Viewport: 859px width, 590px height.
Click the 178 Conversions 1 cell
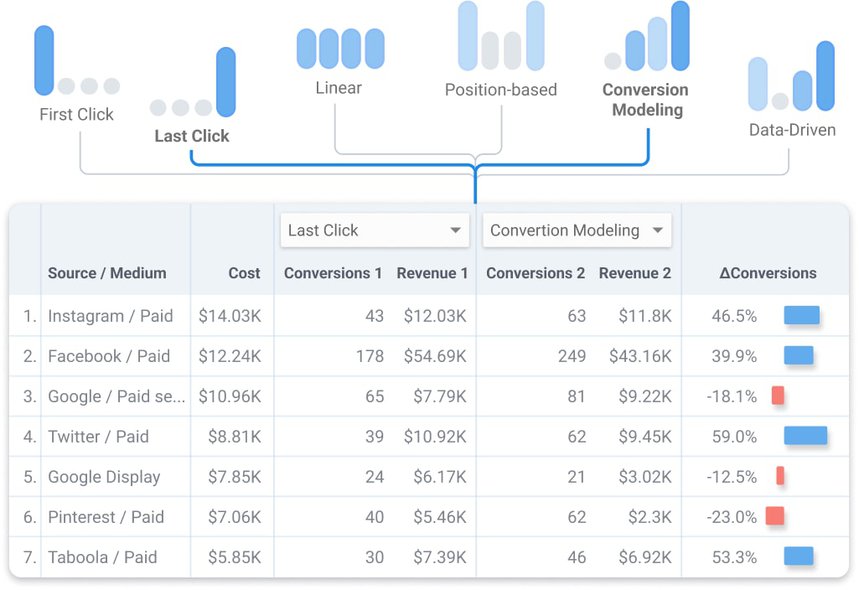pyautogui.click(x=370, y=356)
